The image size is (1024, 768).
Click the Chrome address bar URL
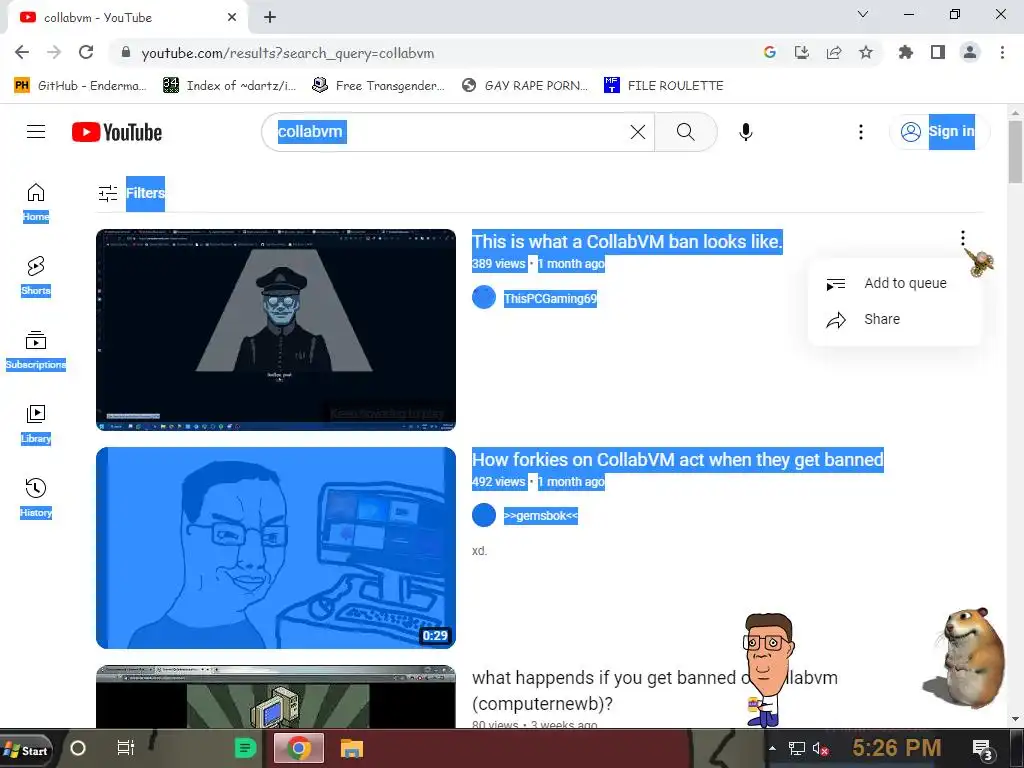pos(288,54)
